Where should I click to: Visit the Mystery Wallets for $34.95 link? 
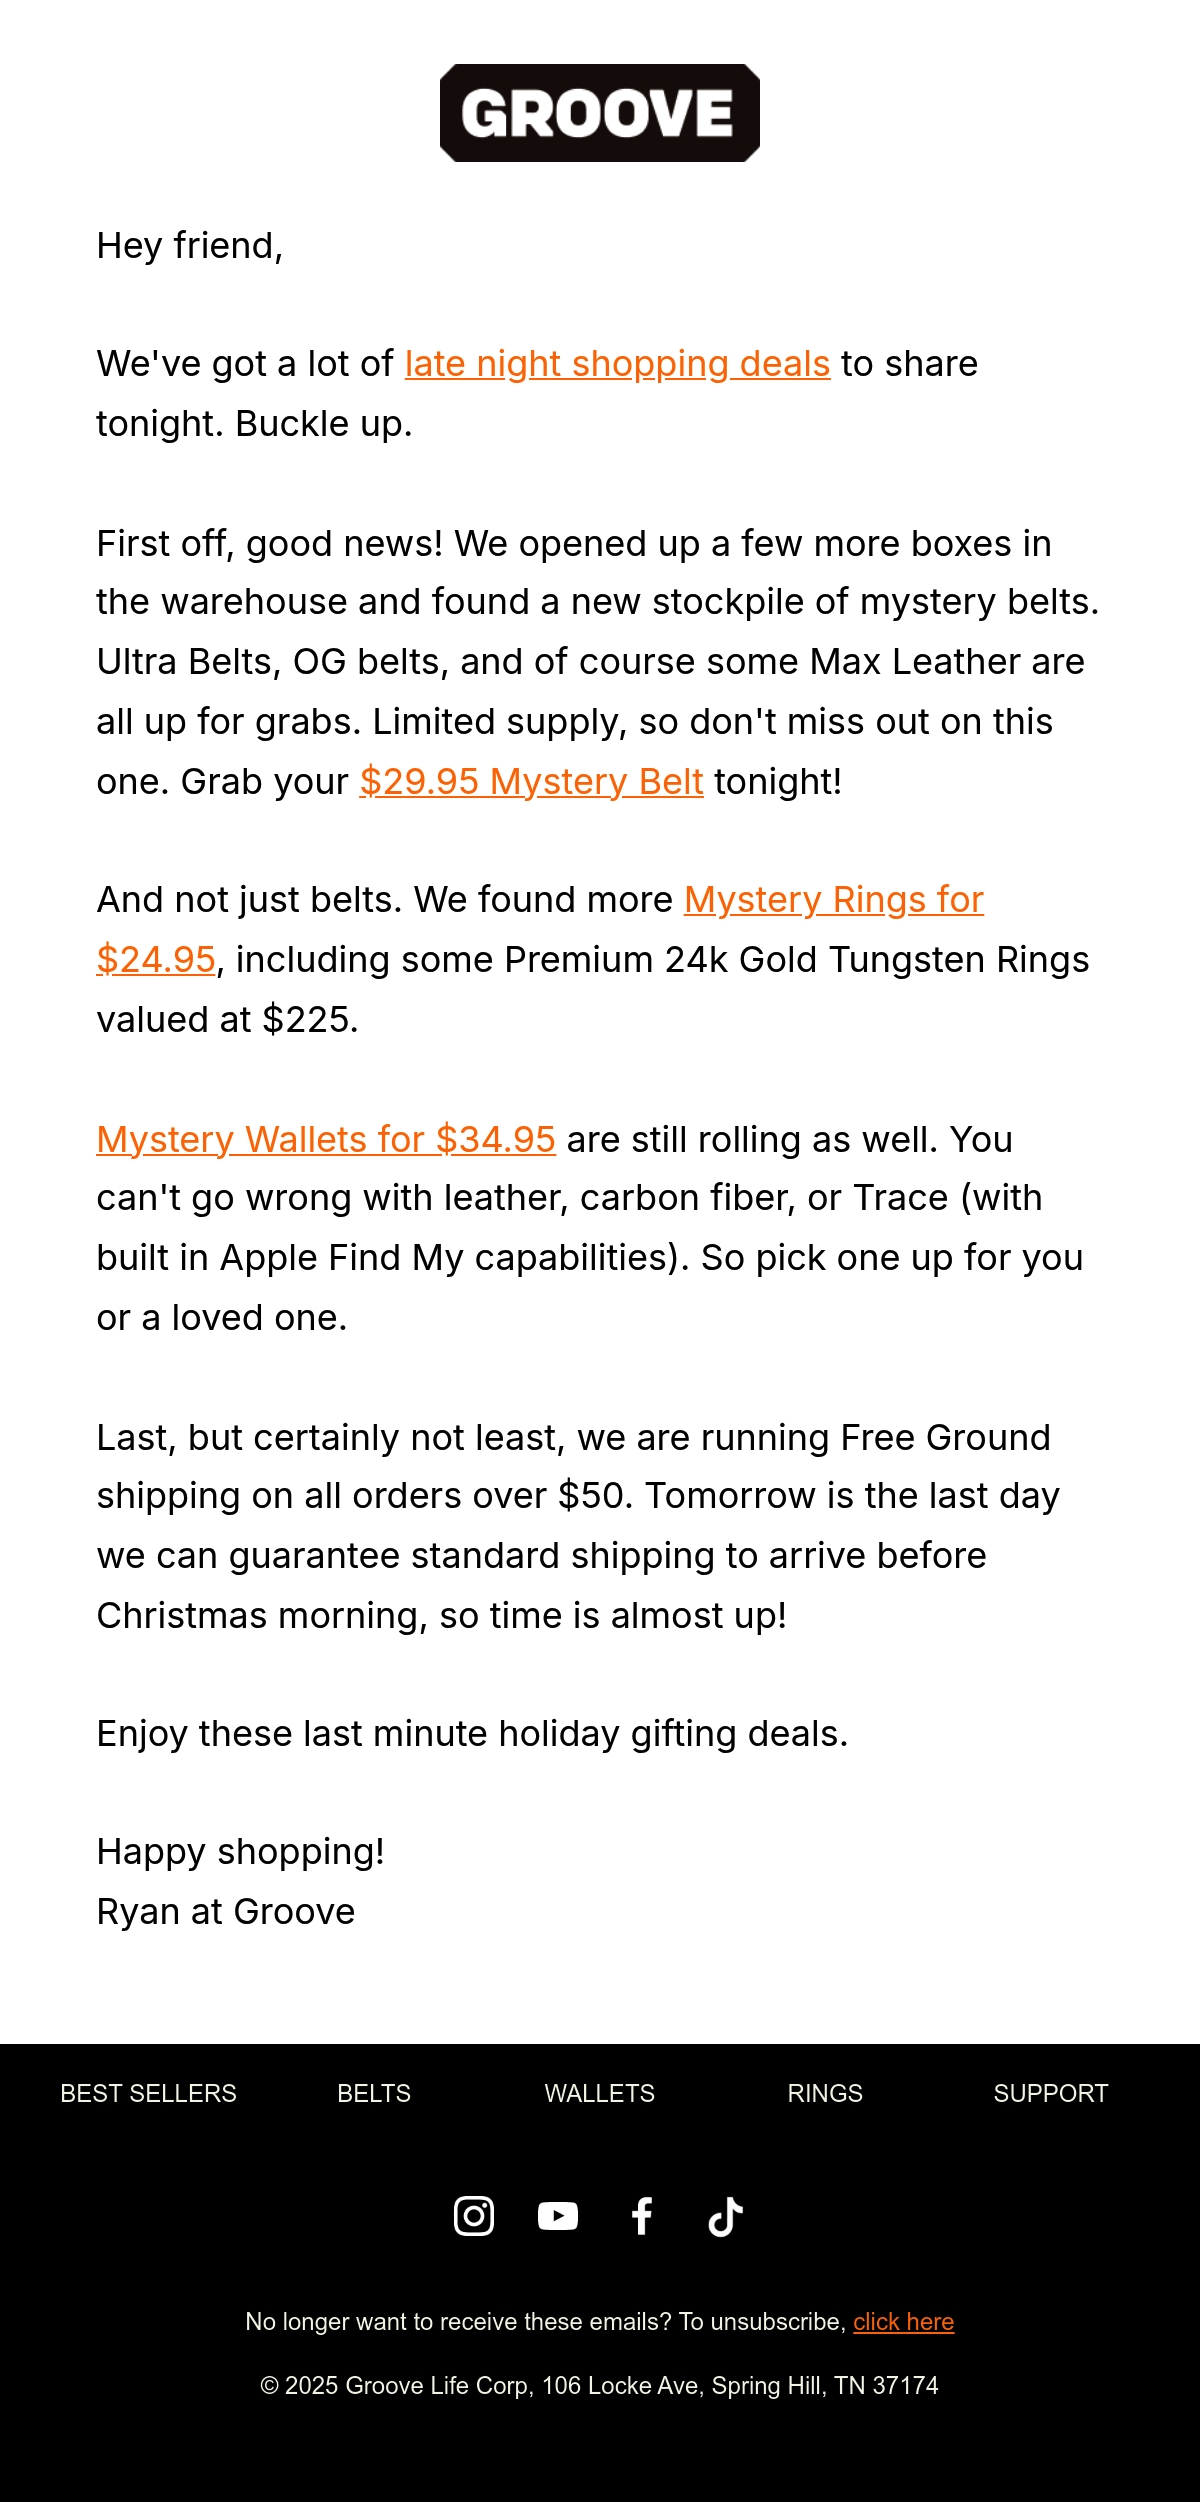tap(326, 1140)
